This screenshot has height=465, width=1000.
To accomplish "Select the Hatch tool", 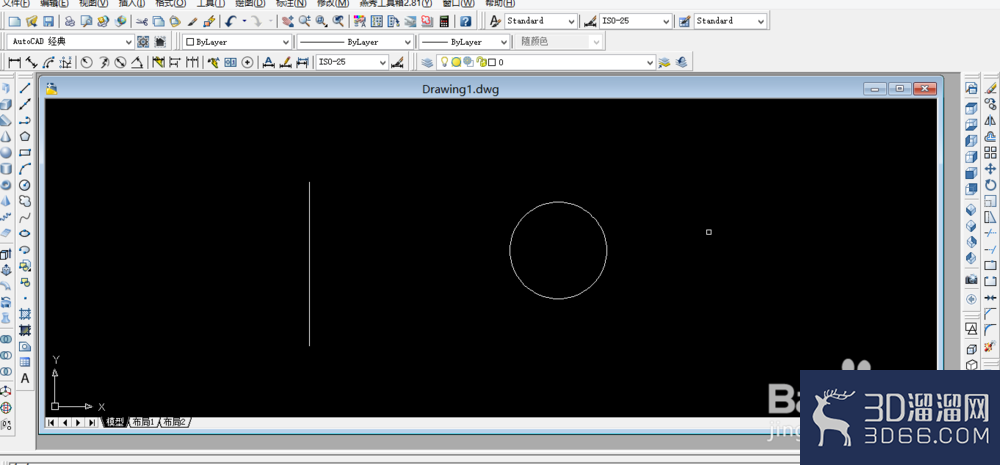I will tap(25, 314).
